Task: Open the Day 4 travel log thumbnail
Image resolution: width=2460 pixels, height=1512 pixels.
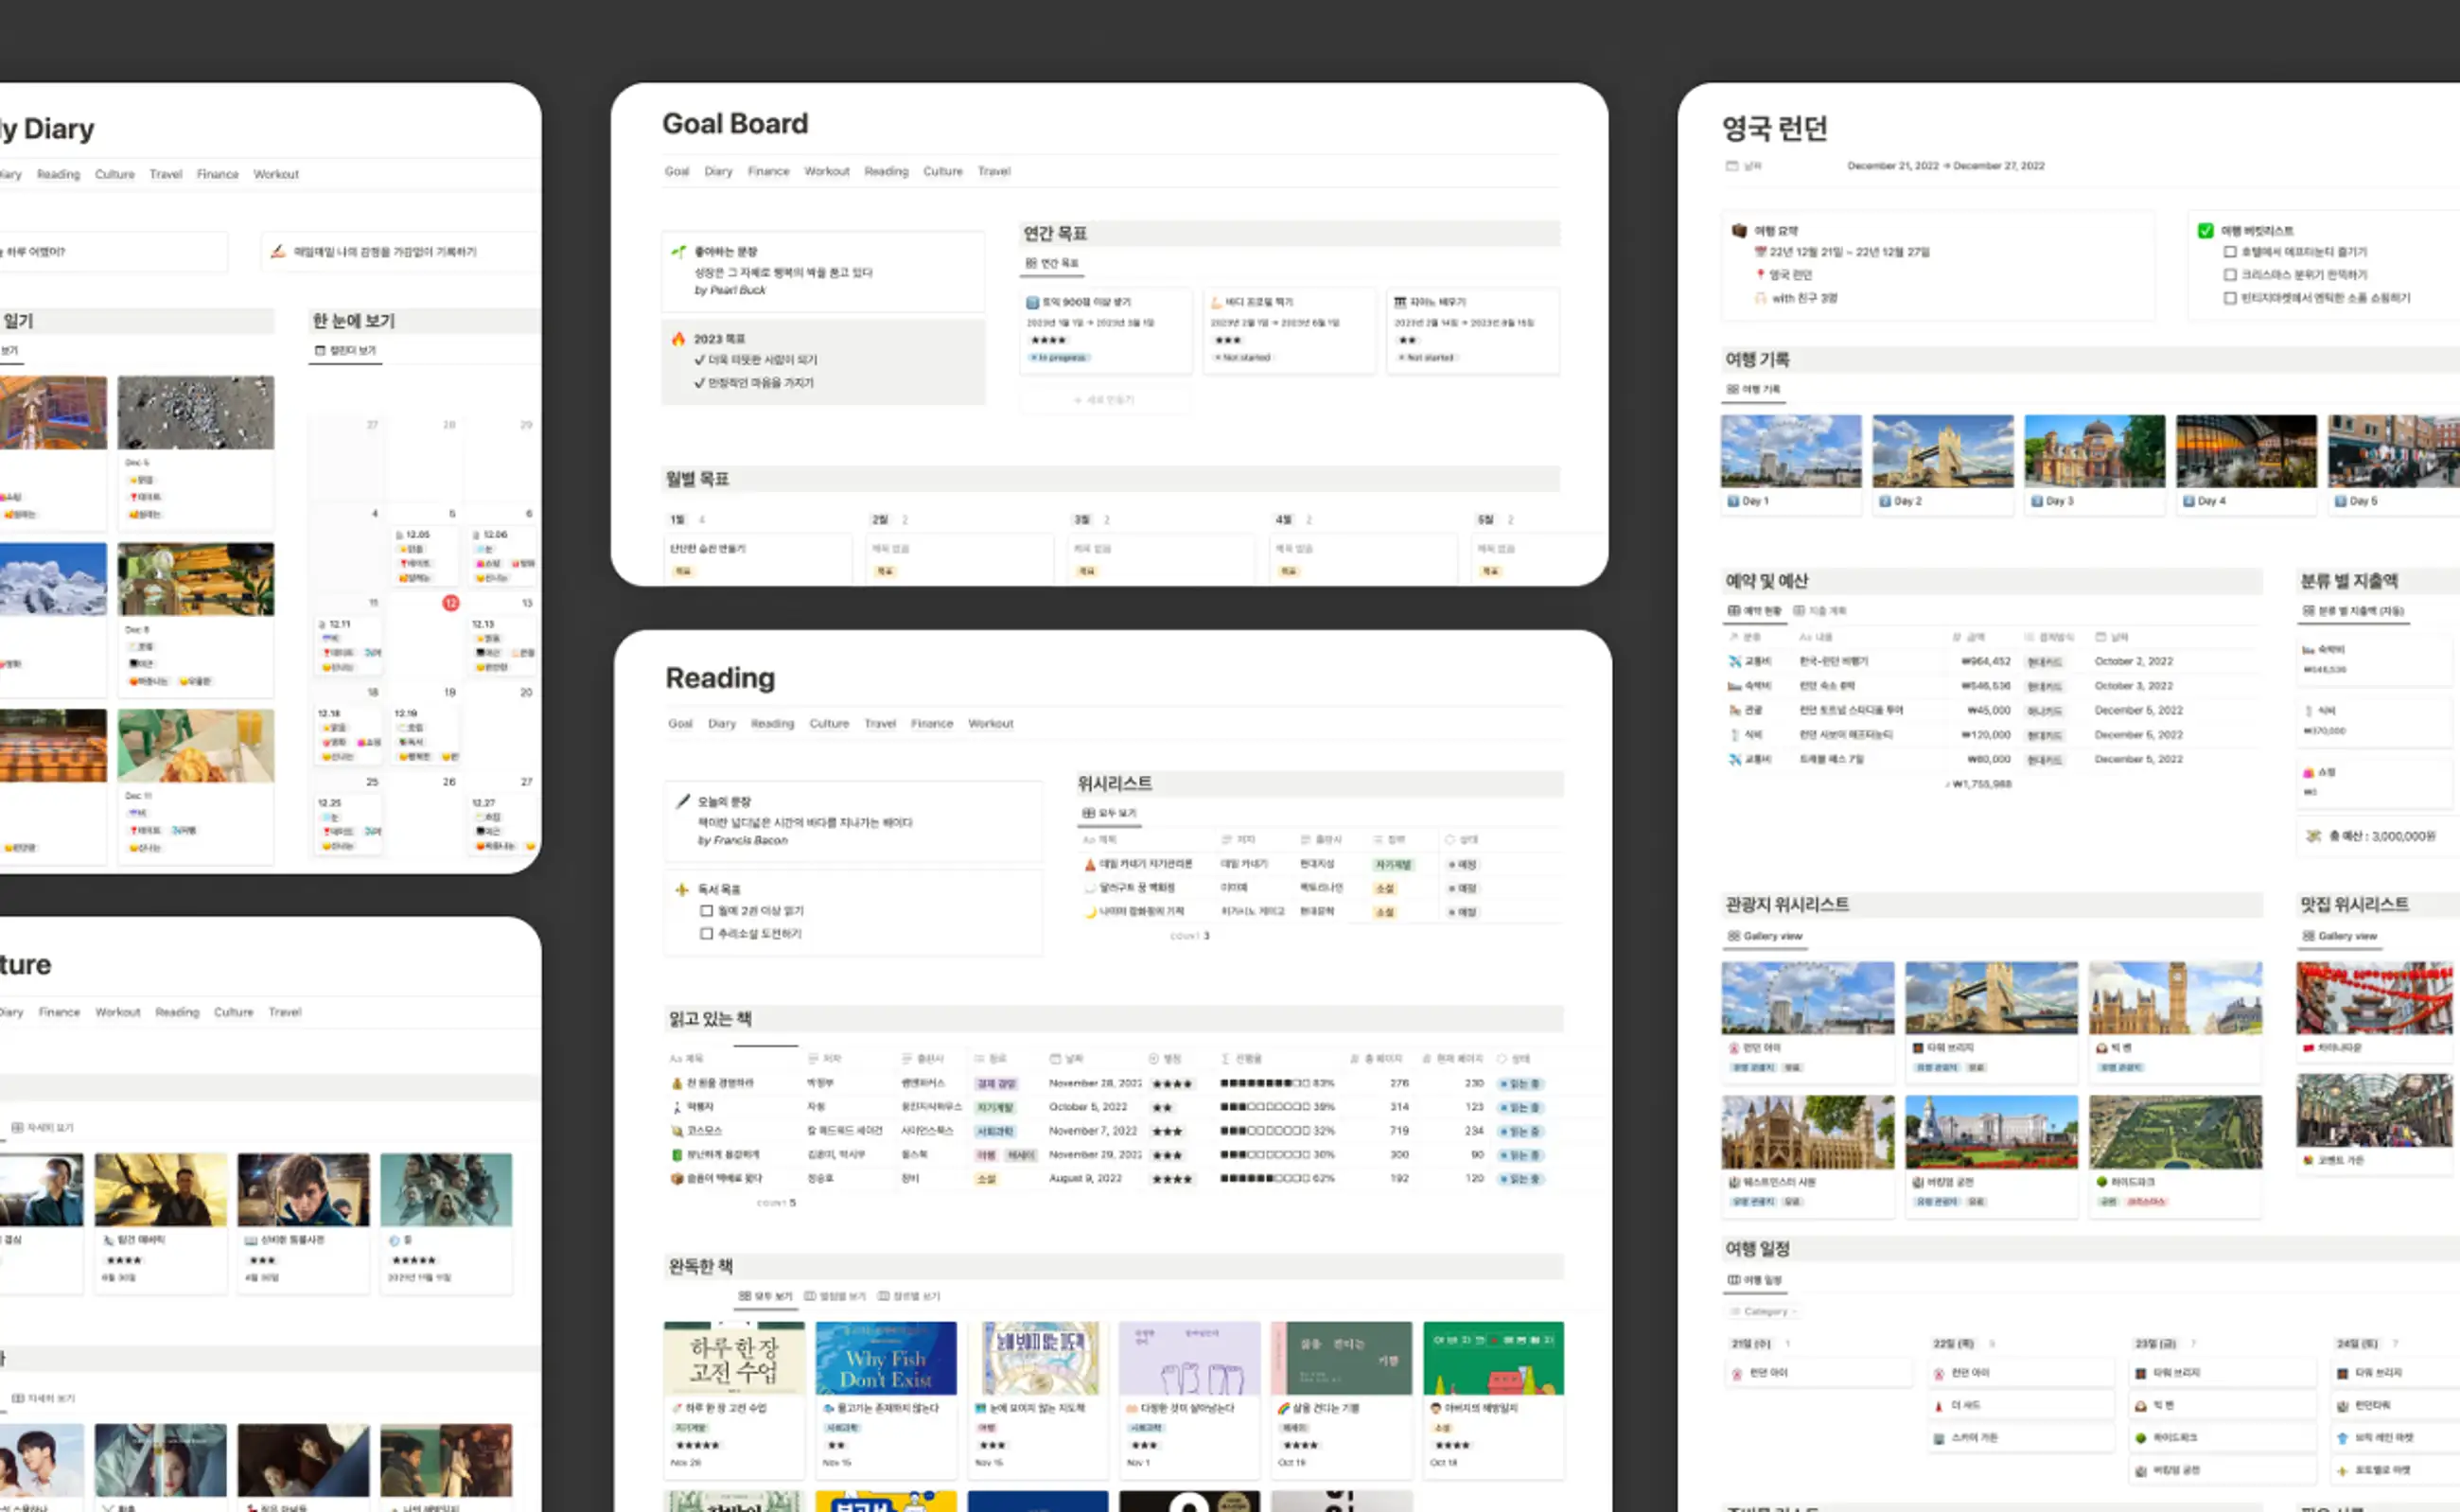Action: tap(2245, 451)
